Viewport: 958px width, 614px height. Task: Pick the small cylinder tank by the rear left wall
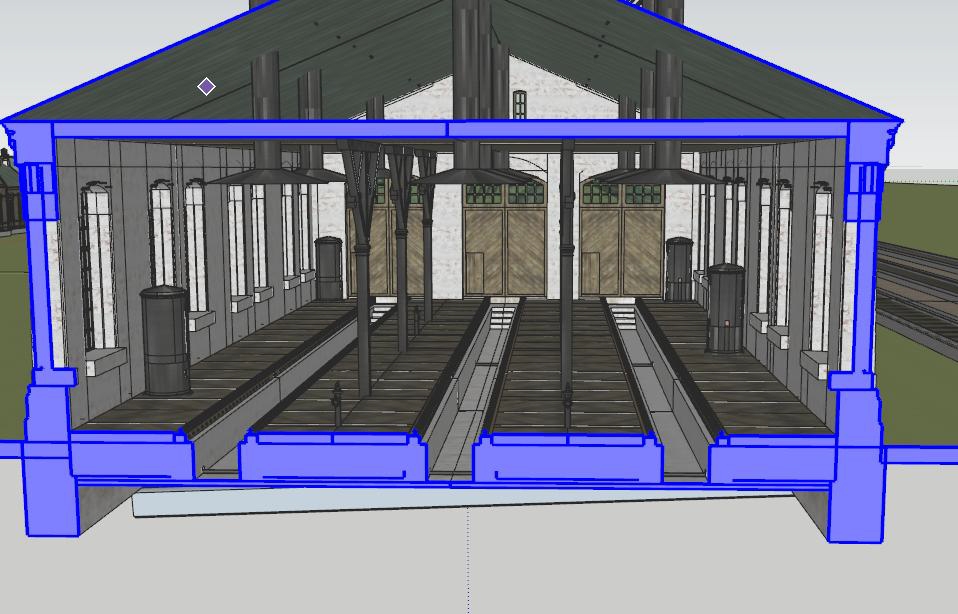point(329,268)
